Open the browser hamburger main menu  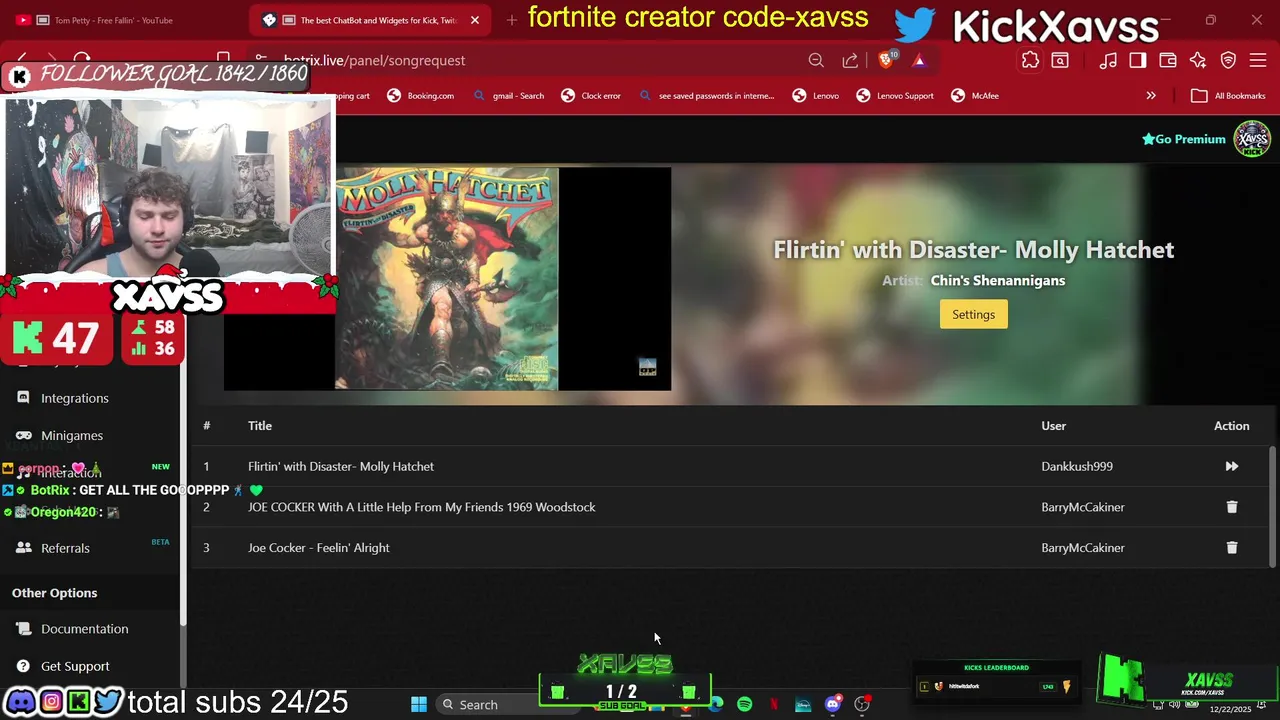pyautogui.click(x=1258, y=60)
